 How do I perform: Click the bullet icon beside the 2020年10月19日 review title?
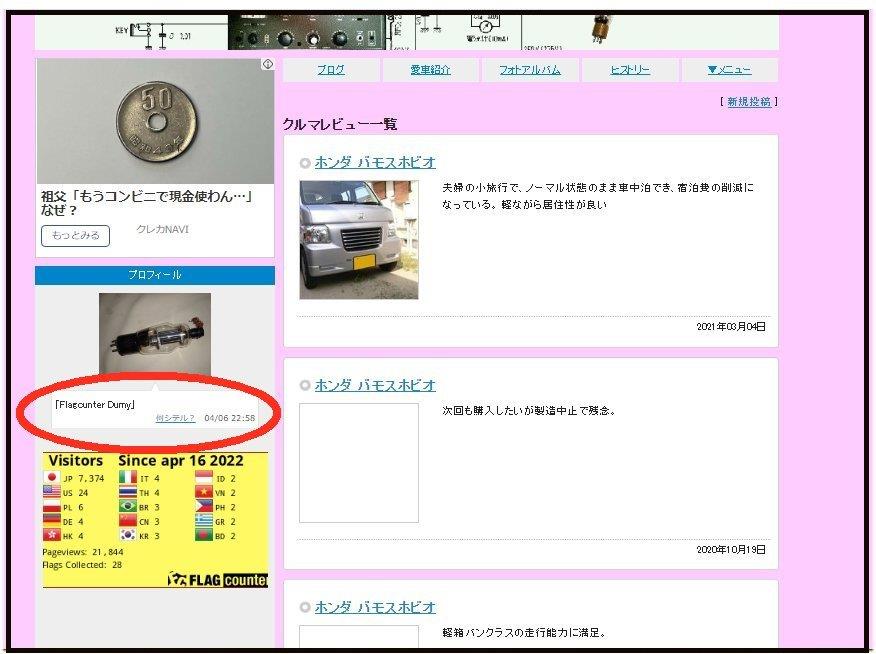coord(305,385)
